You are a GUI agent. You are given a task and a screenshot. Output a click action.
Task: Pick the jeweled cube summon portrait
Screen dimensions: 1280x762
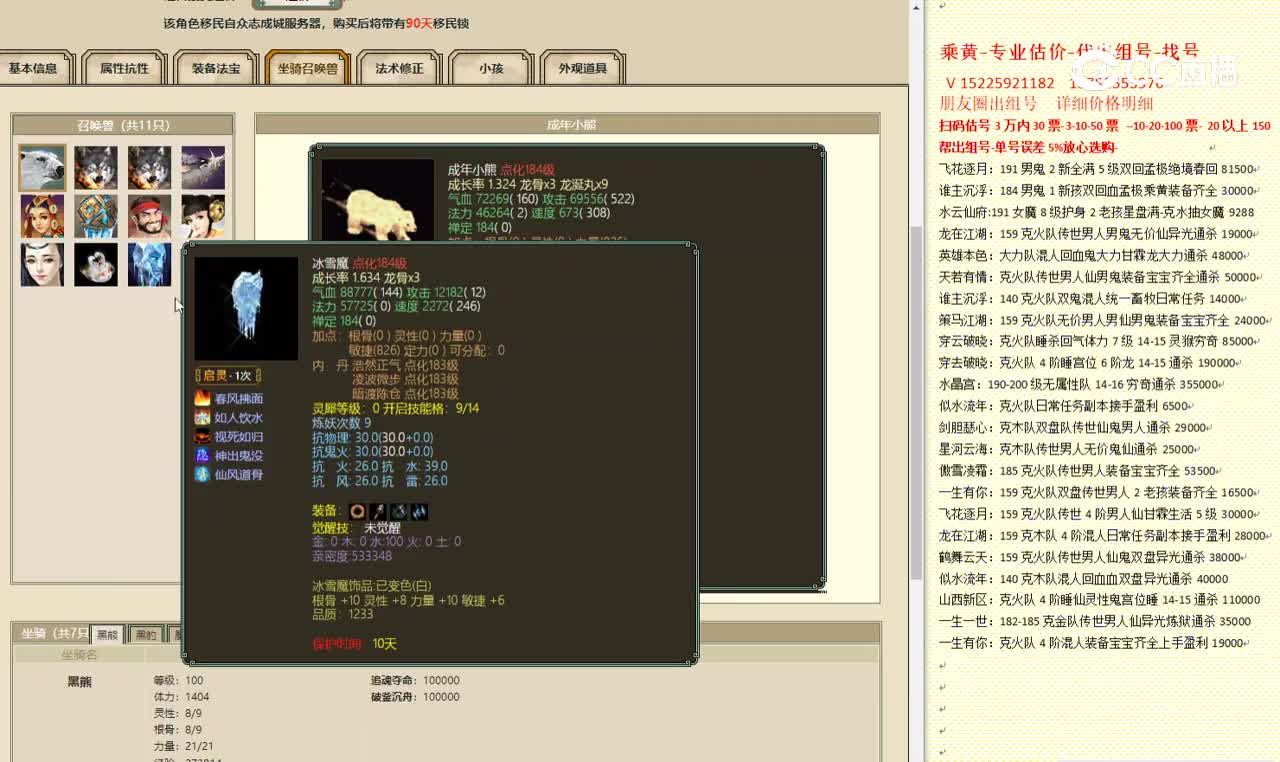[x=96, y=216]
